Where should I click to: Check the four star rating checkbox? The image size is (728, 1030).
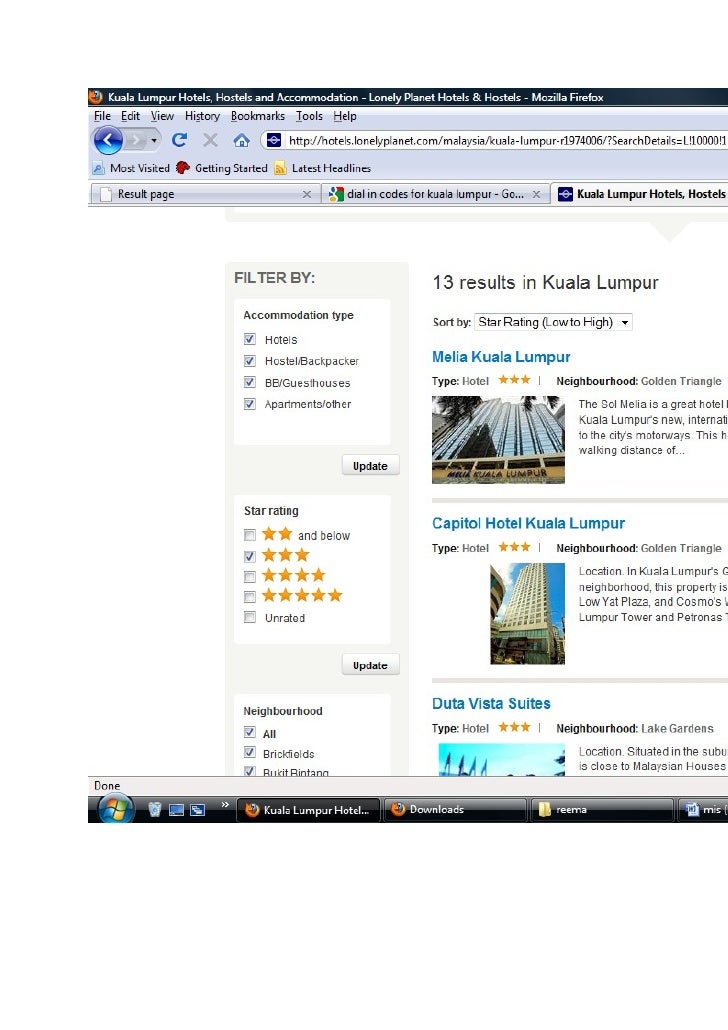pyautogui.click(x=250, y=577)
